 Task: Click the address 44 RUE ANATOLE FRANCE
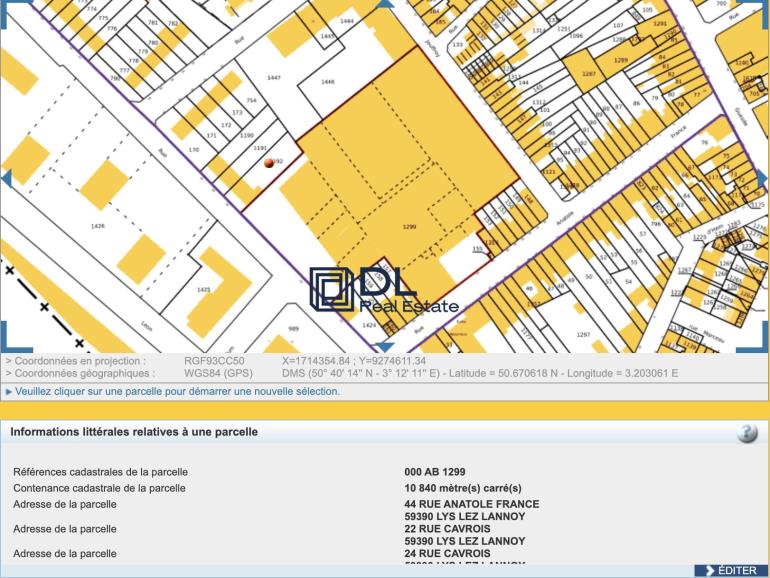point(472,504)
